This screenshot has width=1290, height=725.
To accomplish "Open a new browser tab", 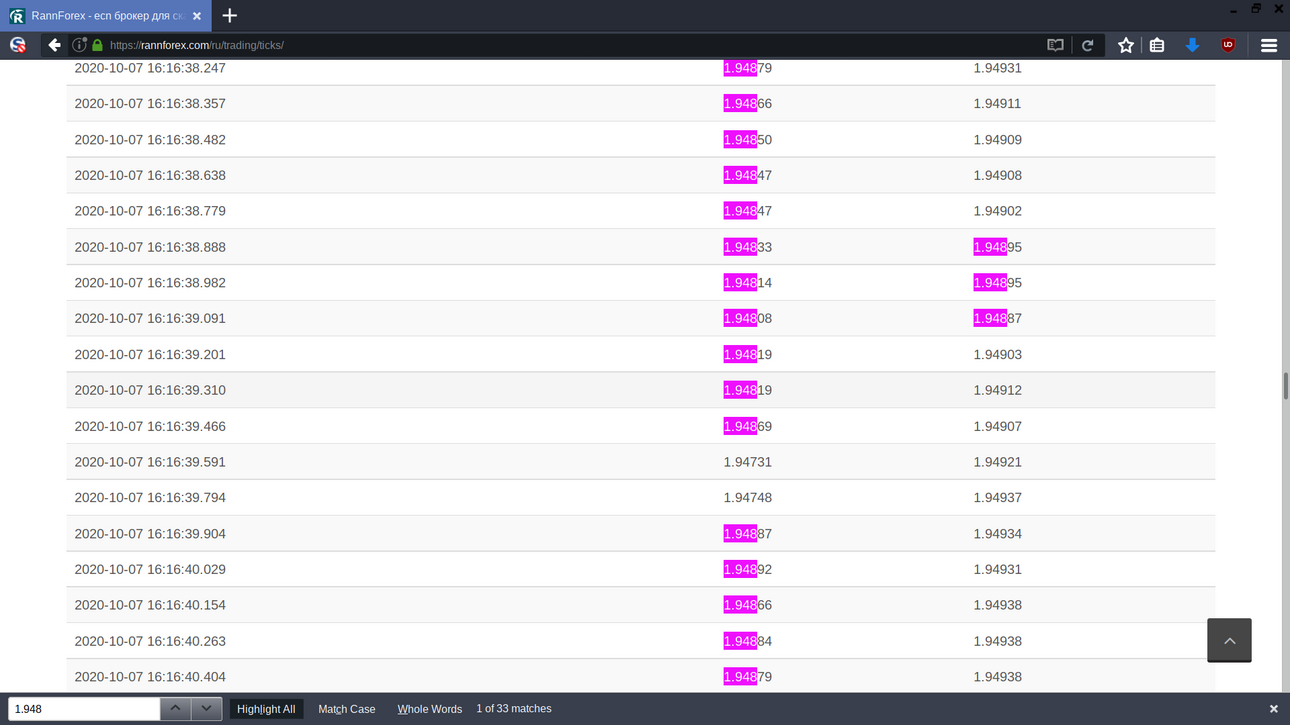I will click(230, 16).
